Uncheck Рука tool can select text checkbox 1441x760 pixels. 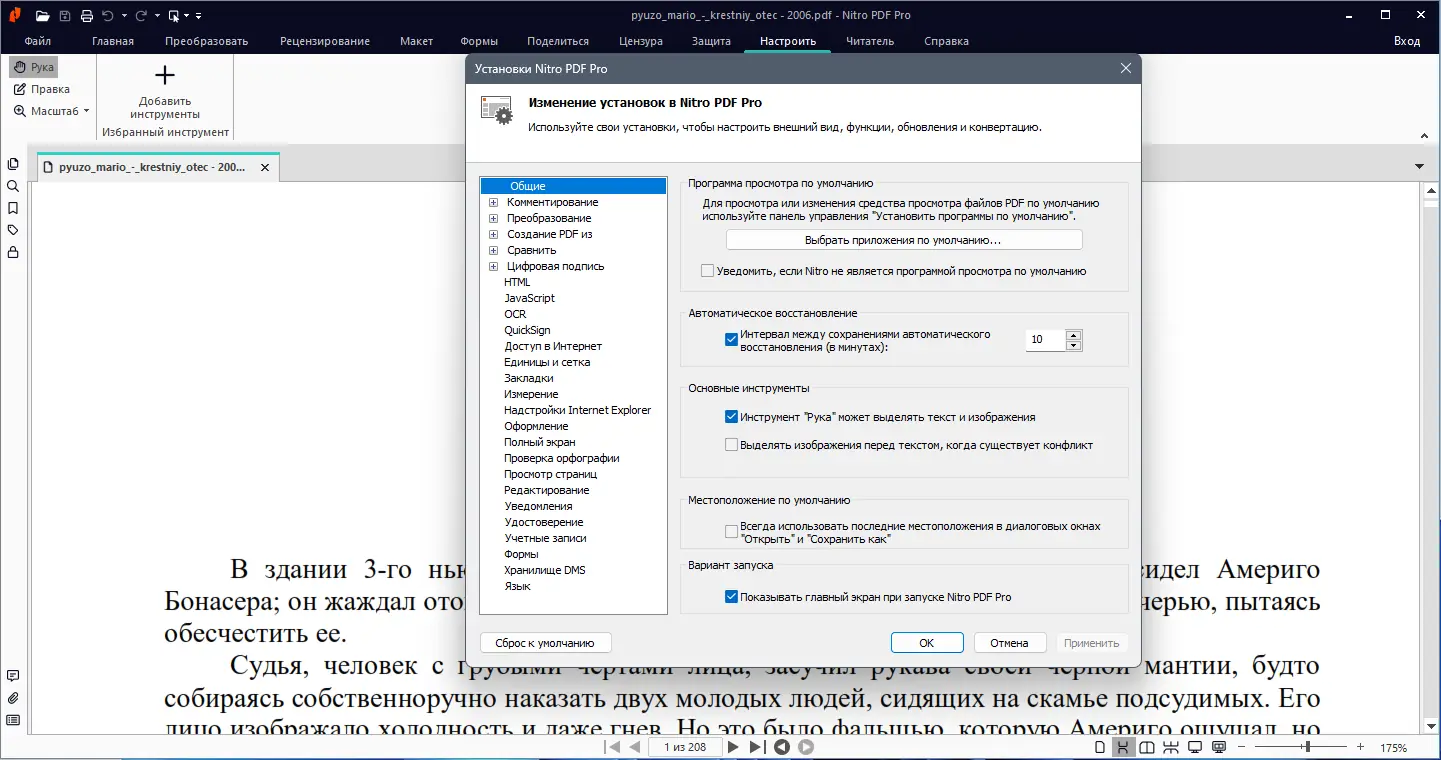pos(732,417)
